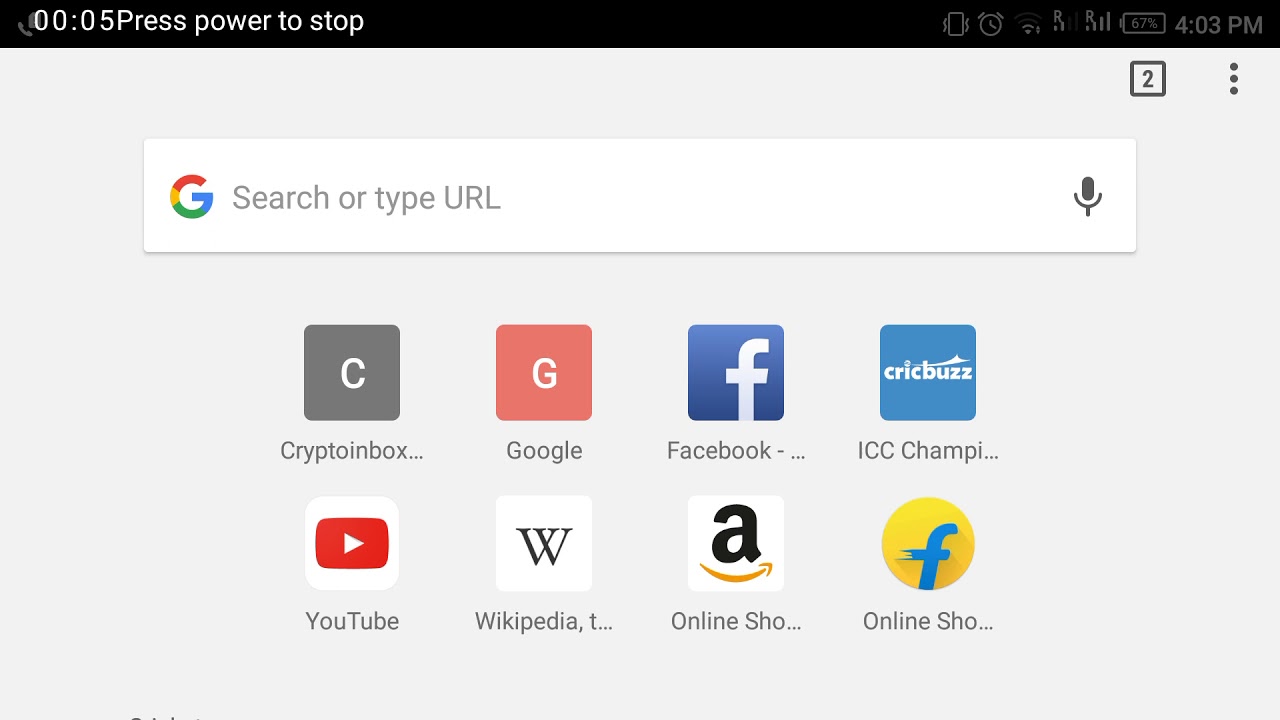Open the Google shortcut tile

click(544, 373)
